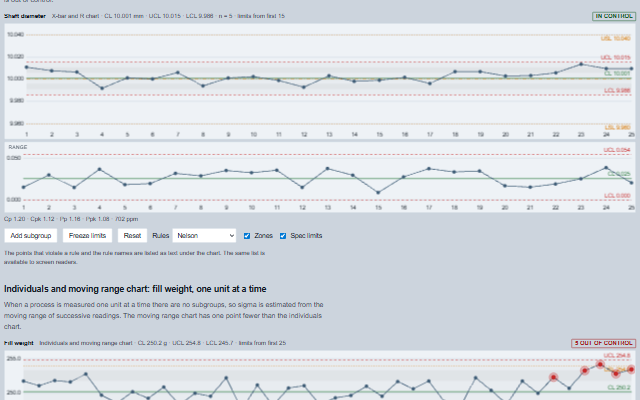The image size is (640, 400).
Task: Click the USL 10.040 spec limit label
Action: point(616,38)
